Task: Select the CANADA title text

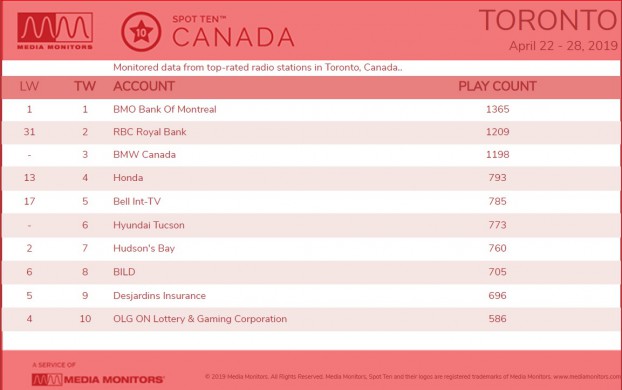Action: 233,38
